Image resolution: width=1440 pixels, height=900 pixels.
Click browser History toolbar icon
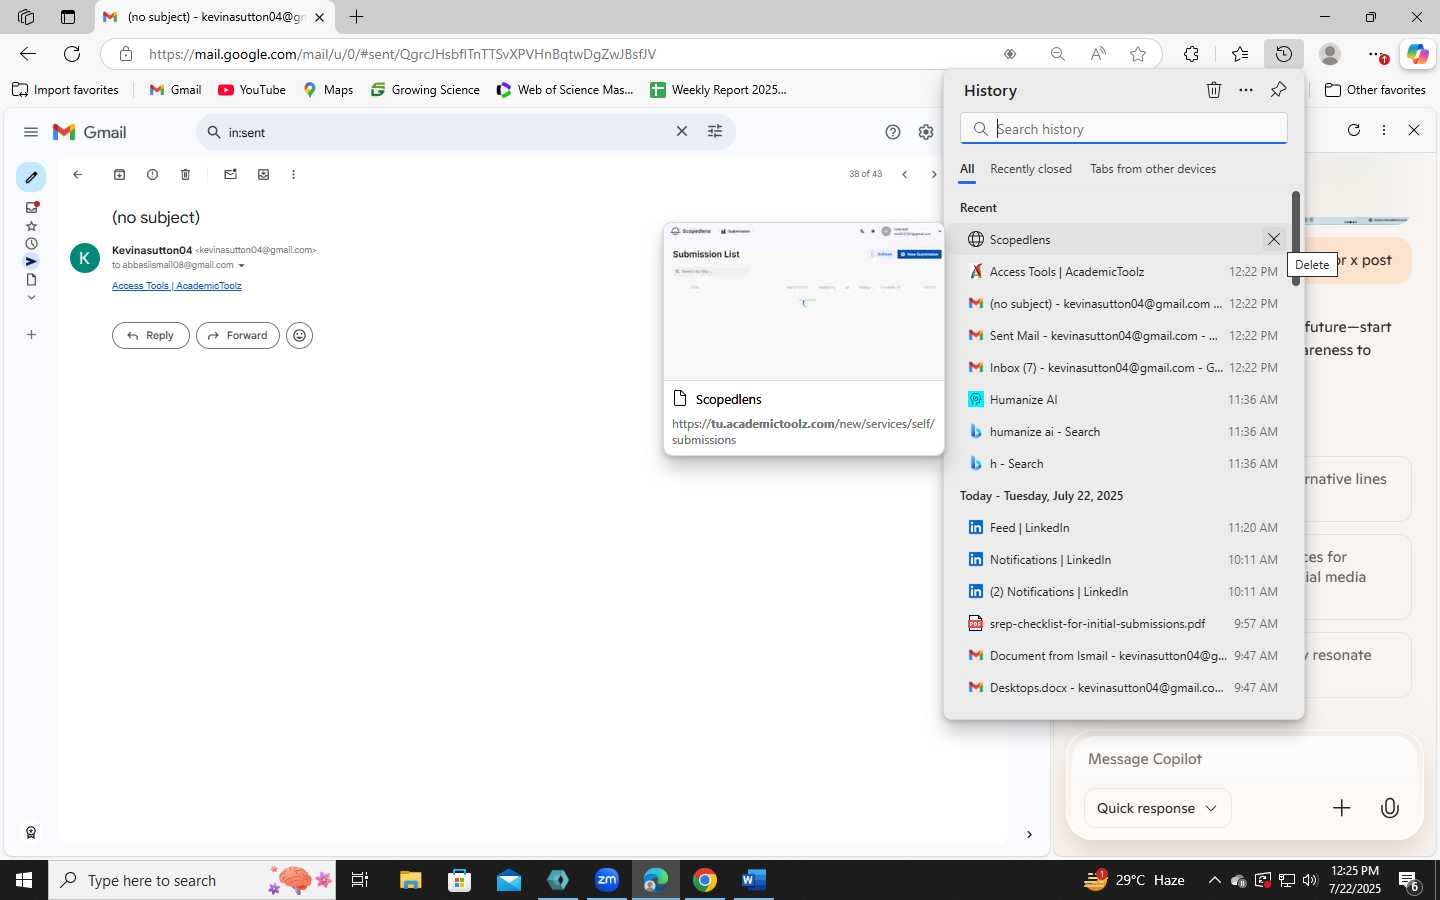tap(1284, 54)
